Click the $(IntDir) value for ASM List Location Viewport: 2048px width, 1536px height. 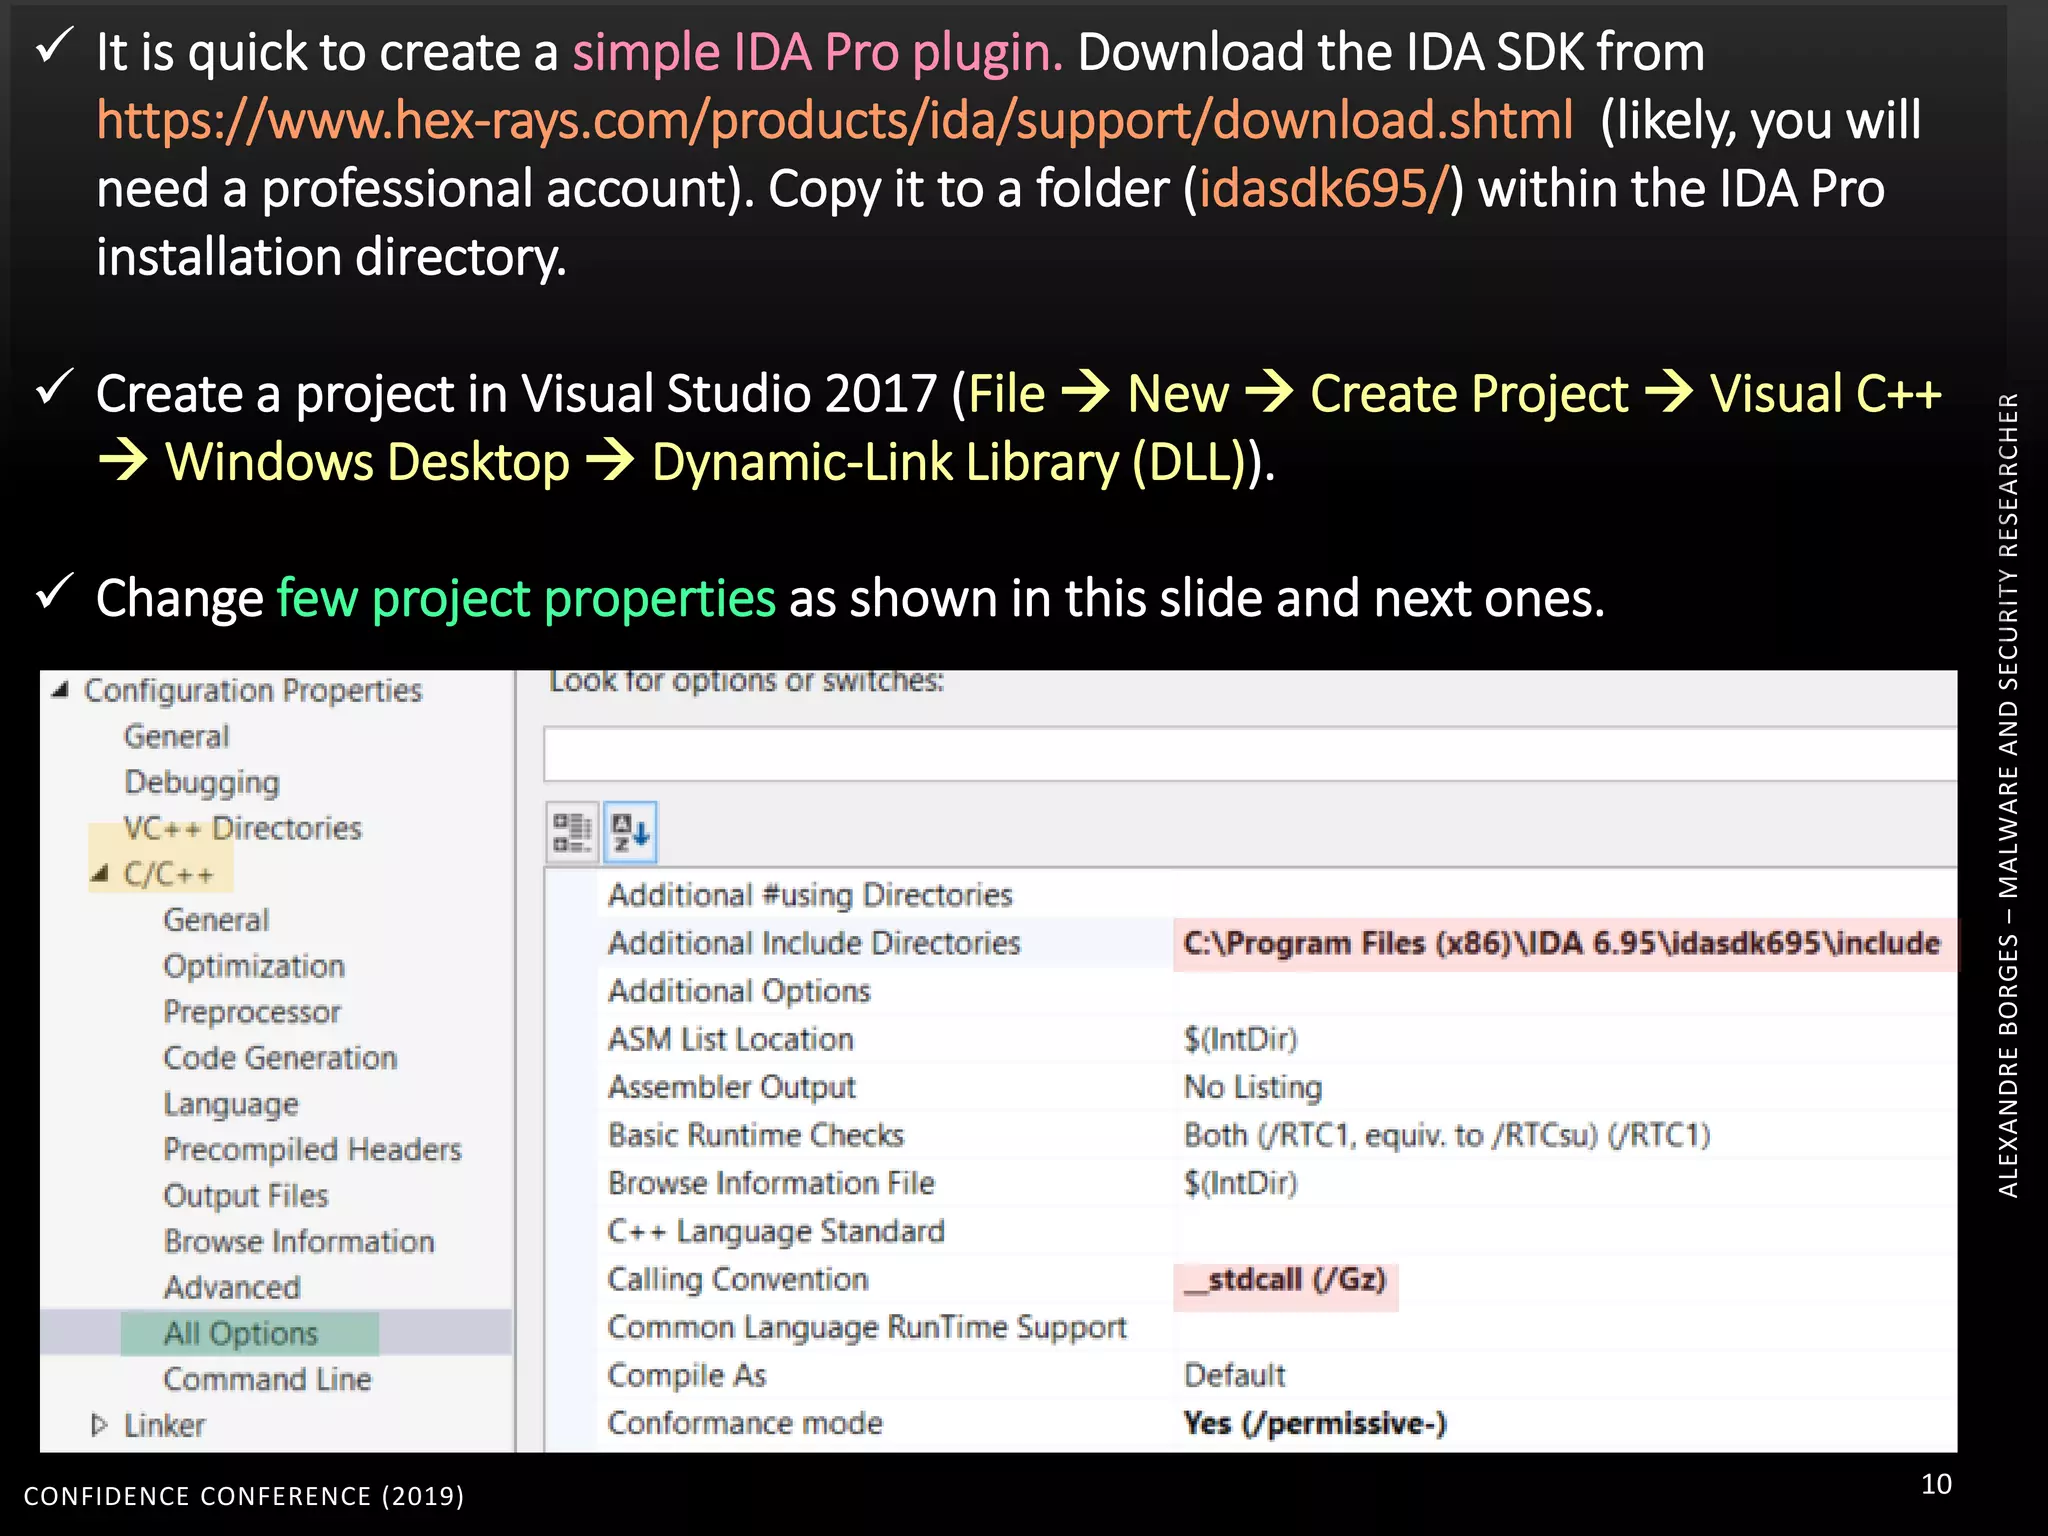(1240, 1039)
